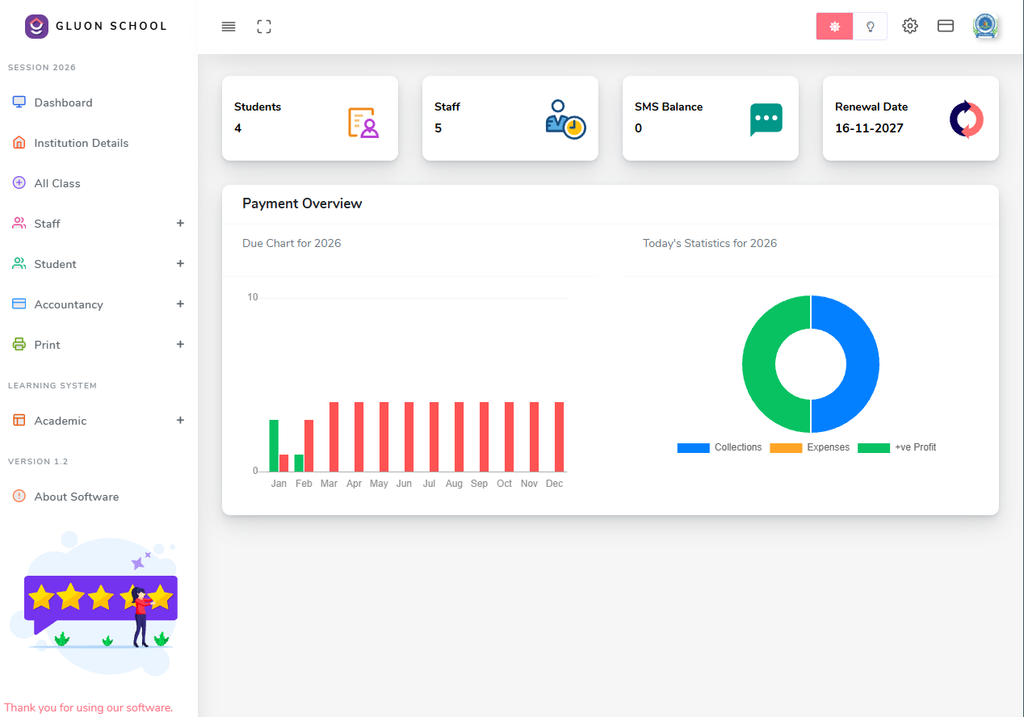Toggle the sidebar hamburger menu icon
Image resolution: width=1024 pixels, height=717 pixels.
[229, 27]
